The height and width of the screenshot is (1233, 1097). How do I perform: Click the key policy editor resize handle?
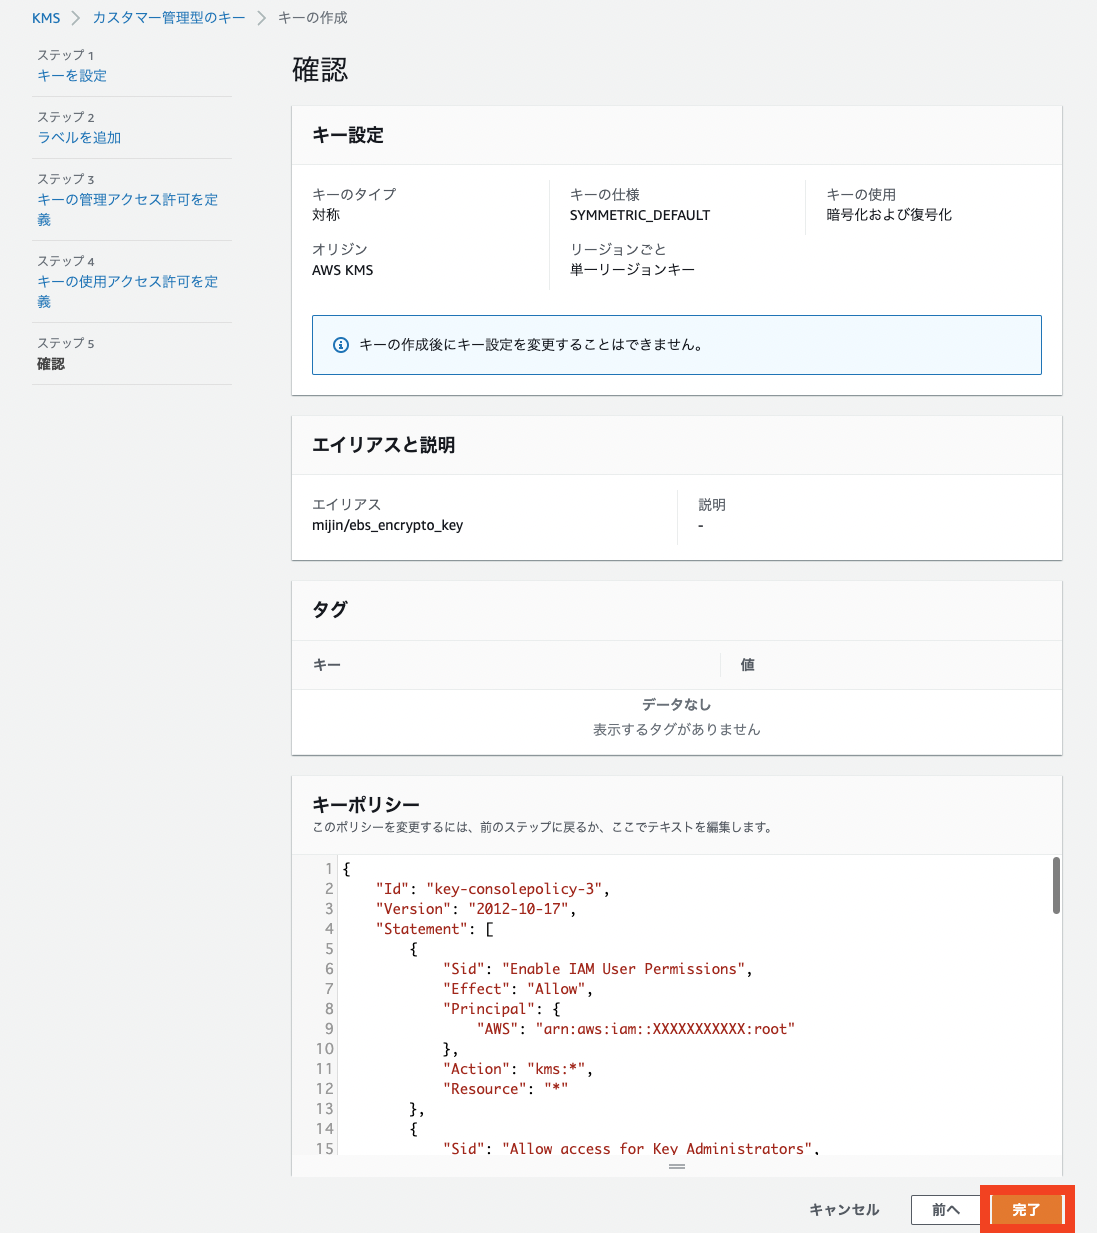[x=677, y=1167]
